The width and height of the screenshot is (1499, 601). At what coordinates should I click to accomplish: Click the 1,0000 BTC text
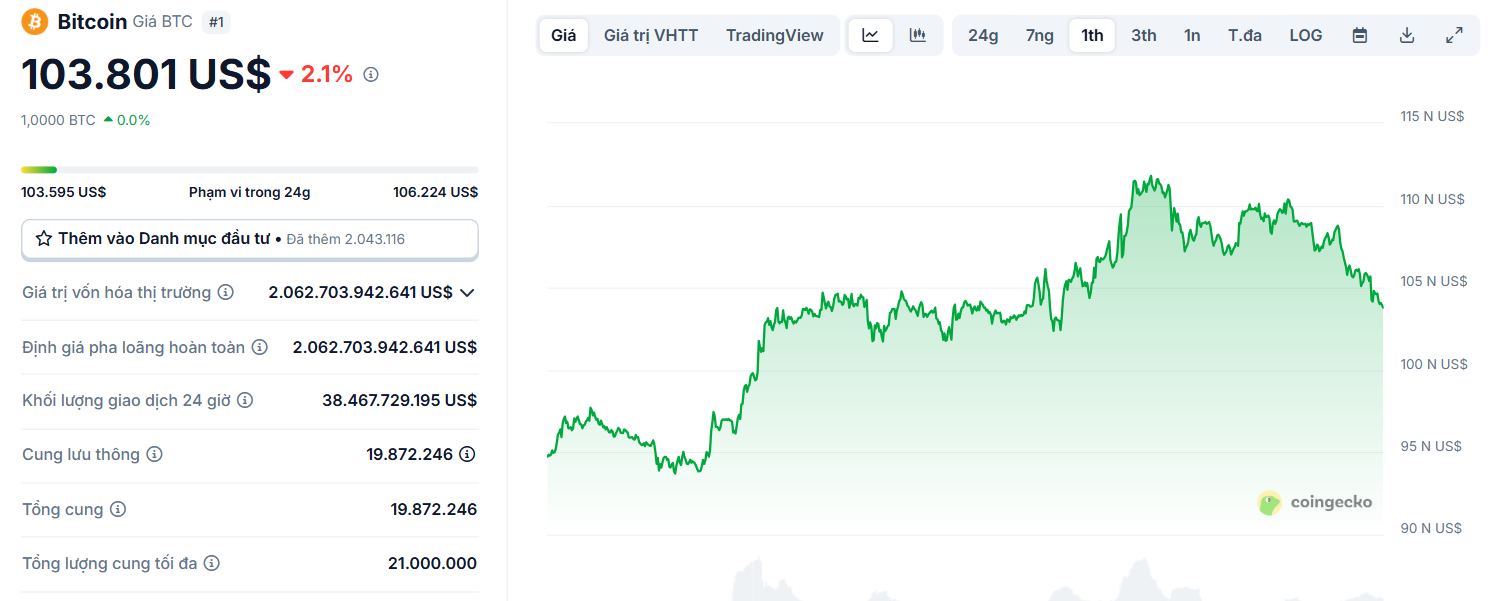coord(58,120)
